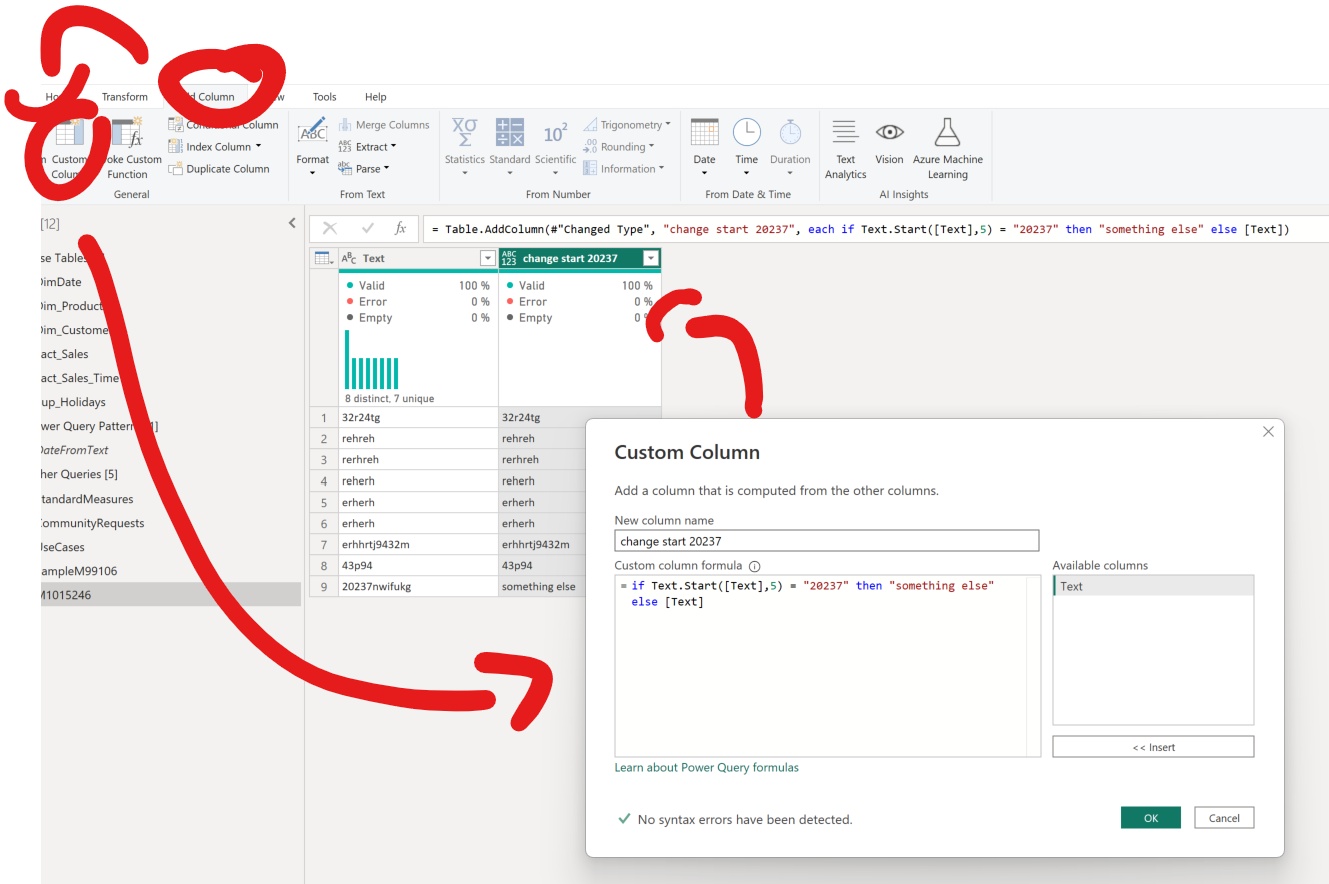Open filter dropdown of the Text column
Screen dimensions: 1329x884
(488, 258)
